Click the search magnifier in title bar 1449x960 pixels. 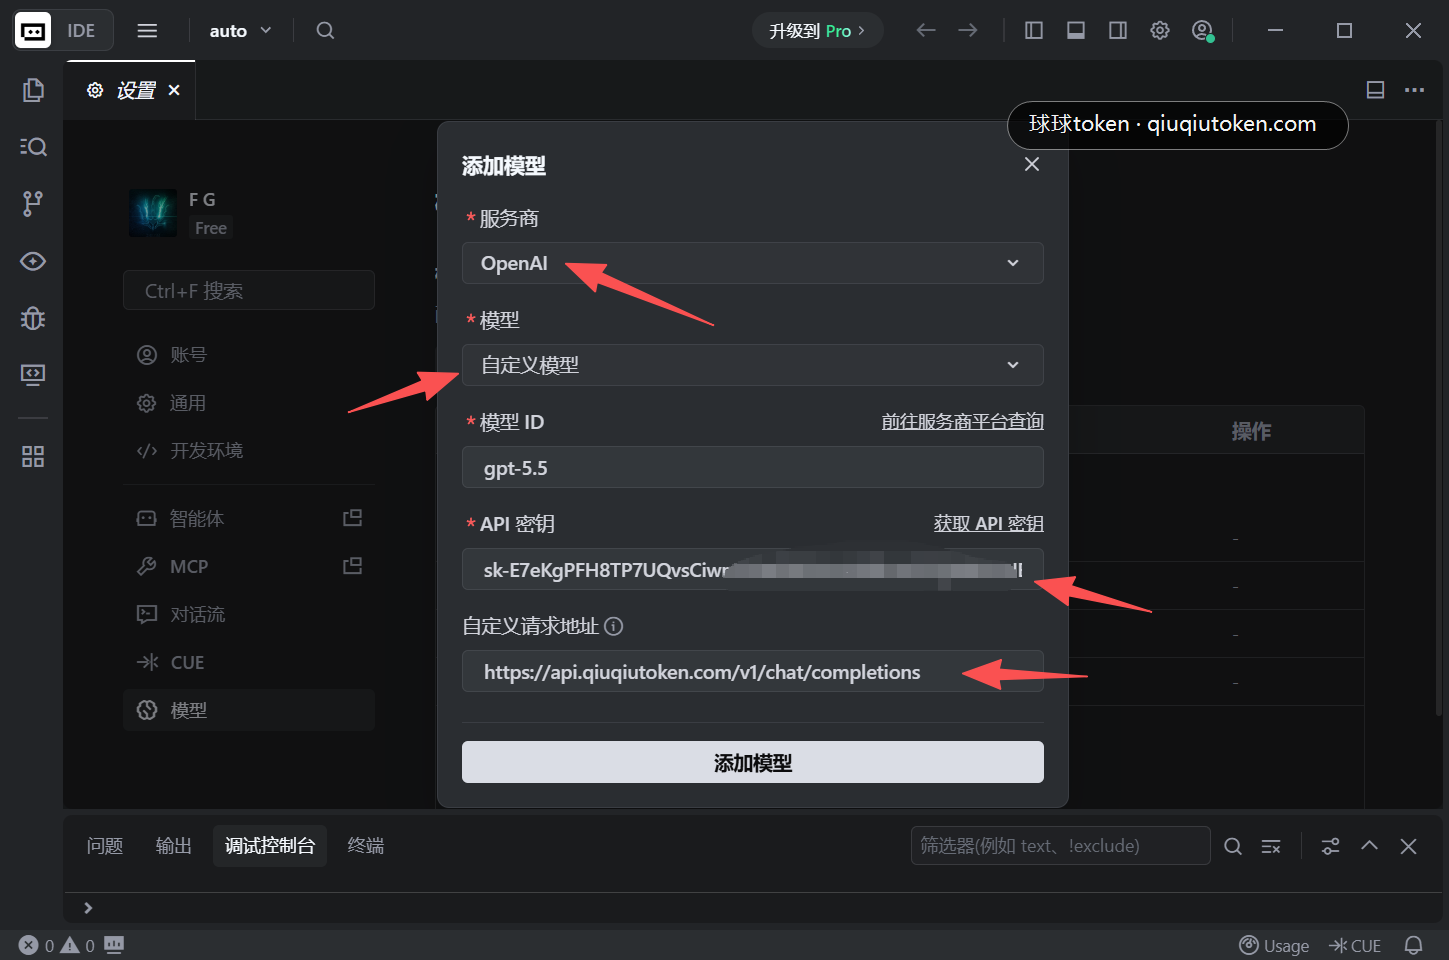point(325,31)
